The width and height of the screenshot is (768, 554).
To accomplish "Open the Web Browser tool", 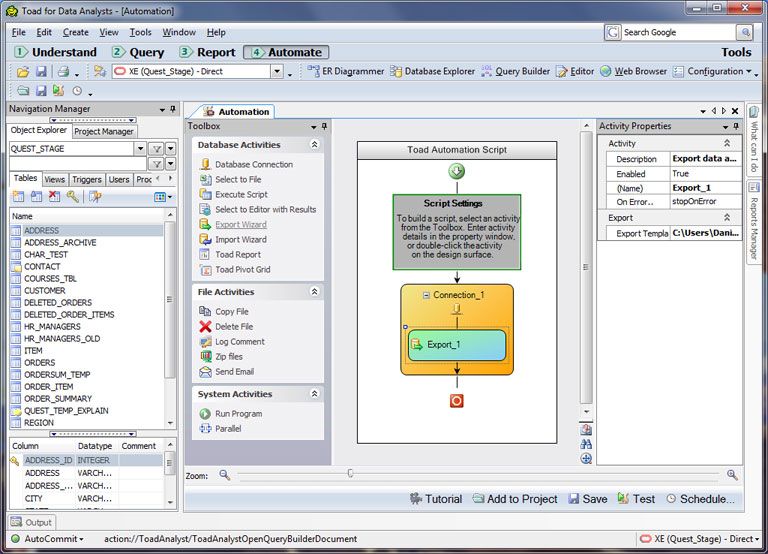I will 633,72.
